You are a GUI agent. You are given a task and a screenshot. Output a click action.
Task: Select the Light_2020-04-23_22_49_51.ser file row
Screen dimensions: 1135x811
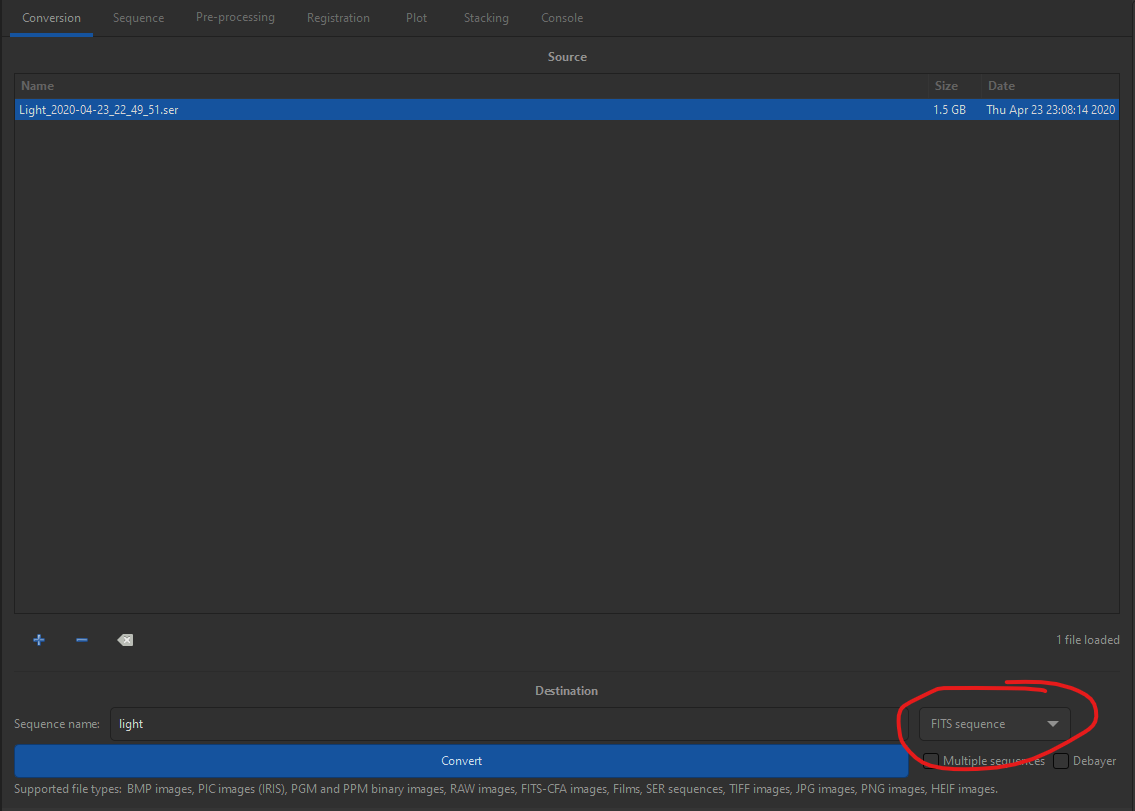coord(567,110)
